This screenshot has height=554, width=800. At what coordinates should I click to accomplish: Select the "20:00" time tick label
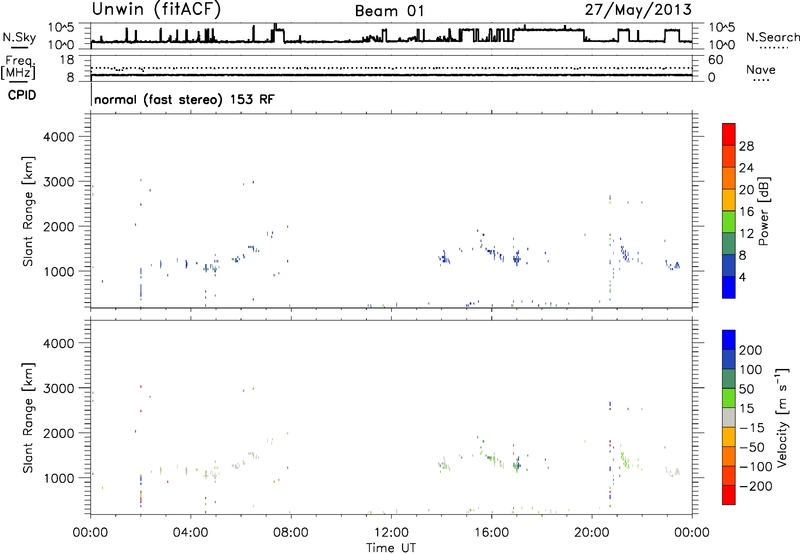(x=591, y=533)
